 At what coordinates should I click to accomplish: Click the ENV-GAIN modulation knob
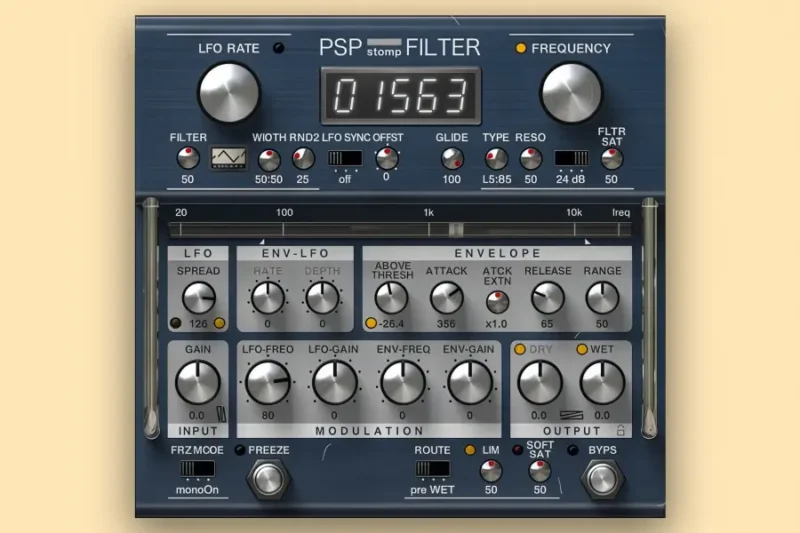click(469, 383)
